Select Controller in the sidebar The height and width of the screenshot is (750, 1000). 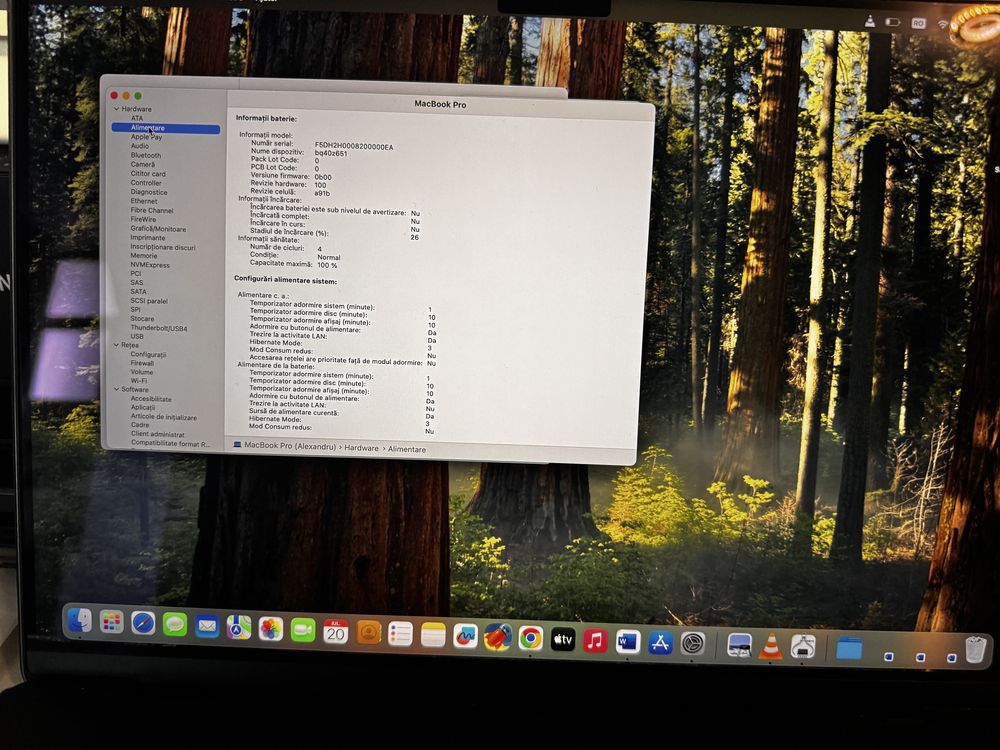[x=146, y=182]
